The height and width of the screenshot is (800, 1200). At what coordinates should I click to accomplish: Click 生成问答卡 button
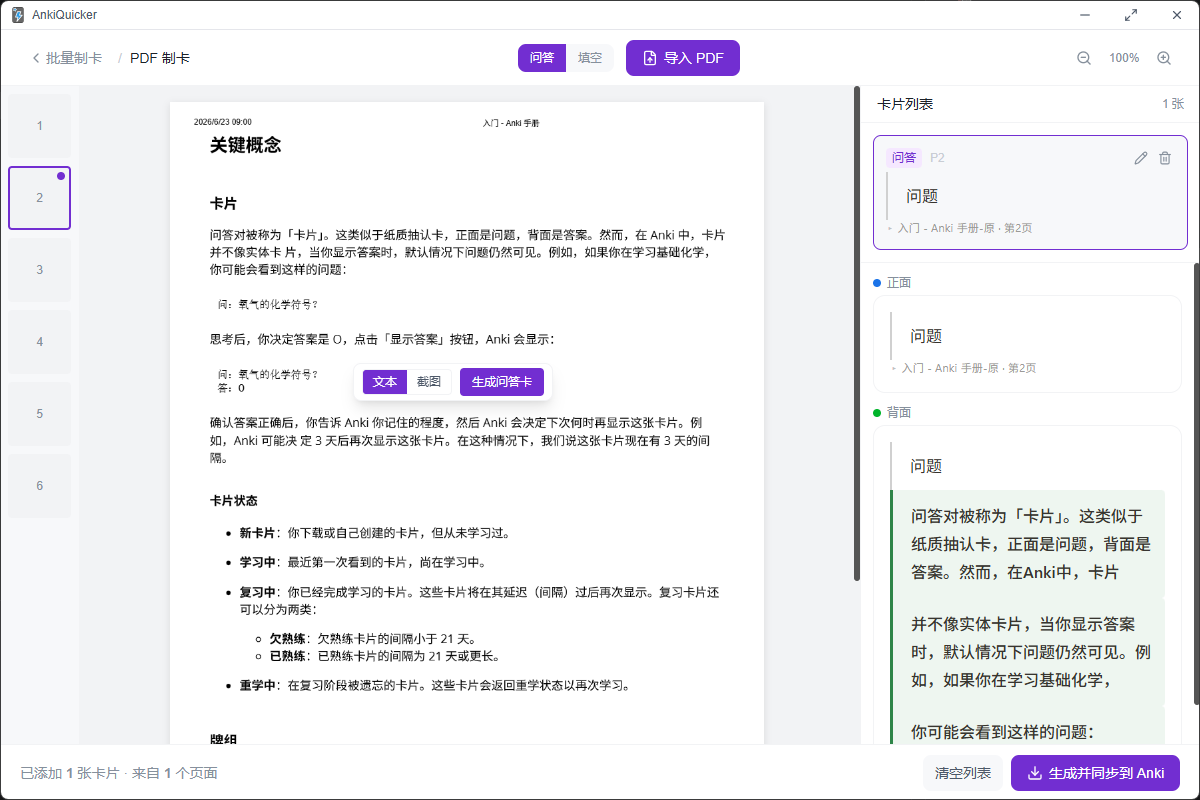click(502, 382)
